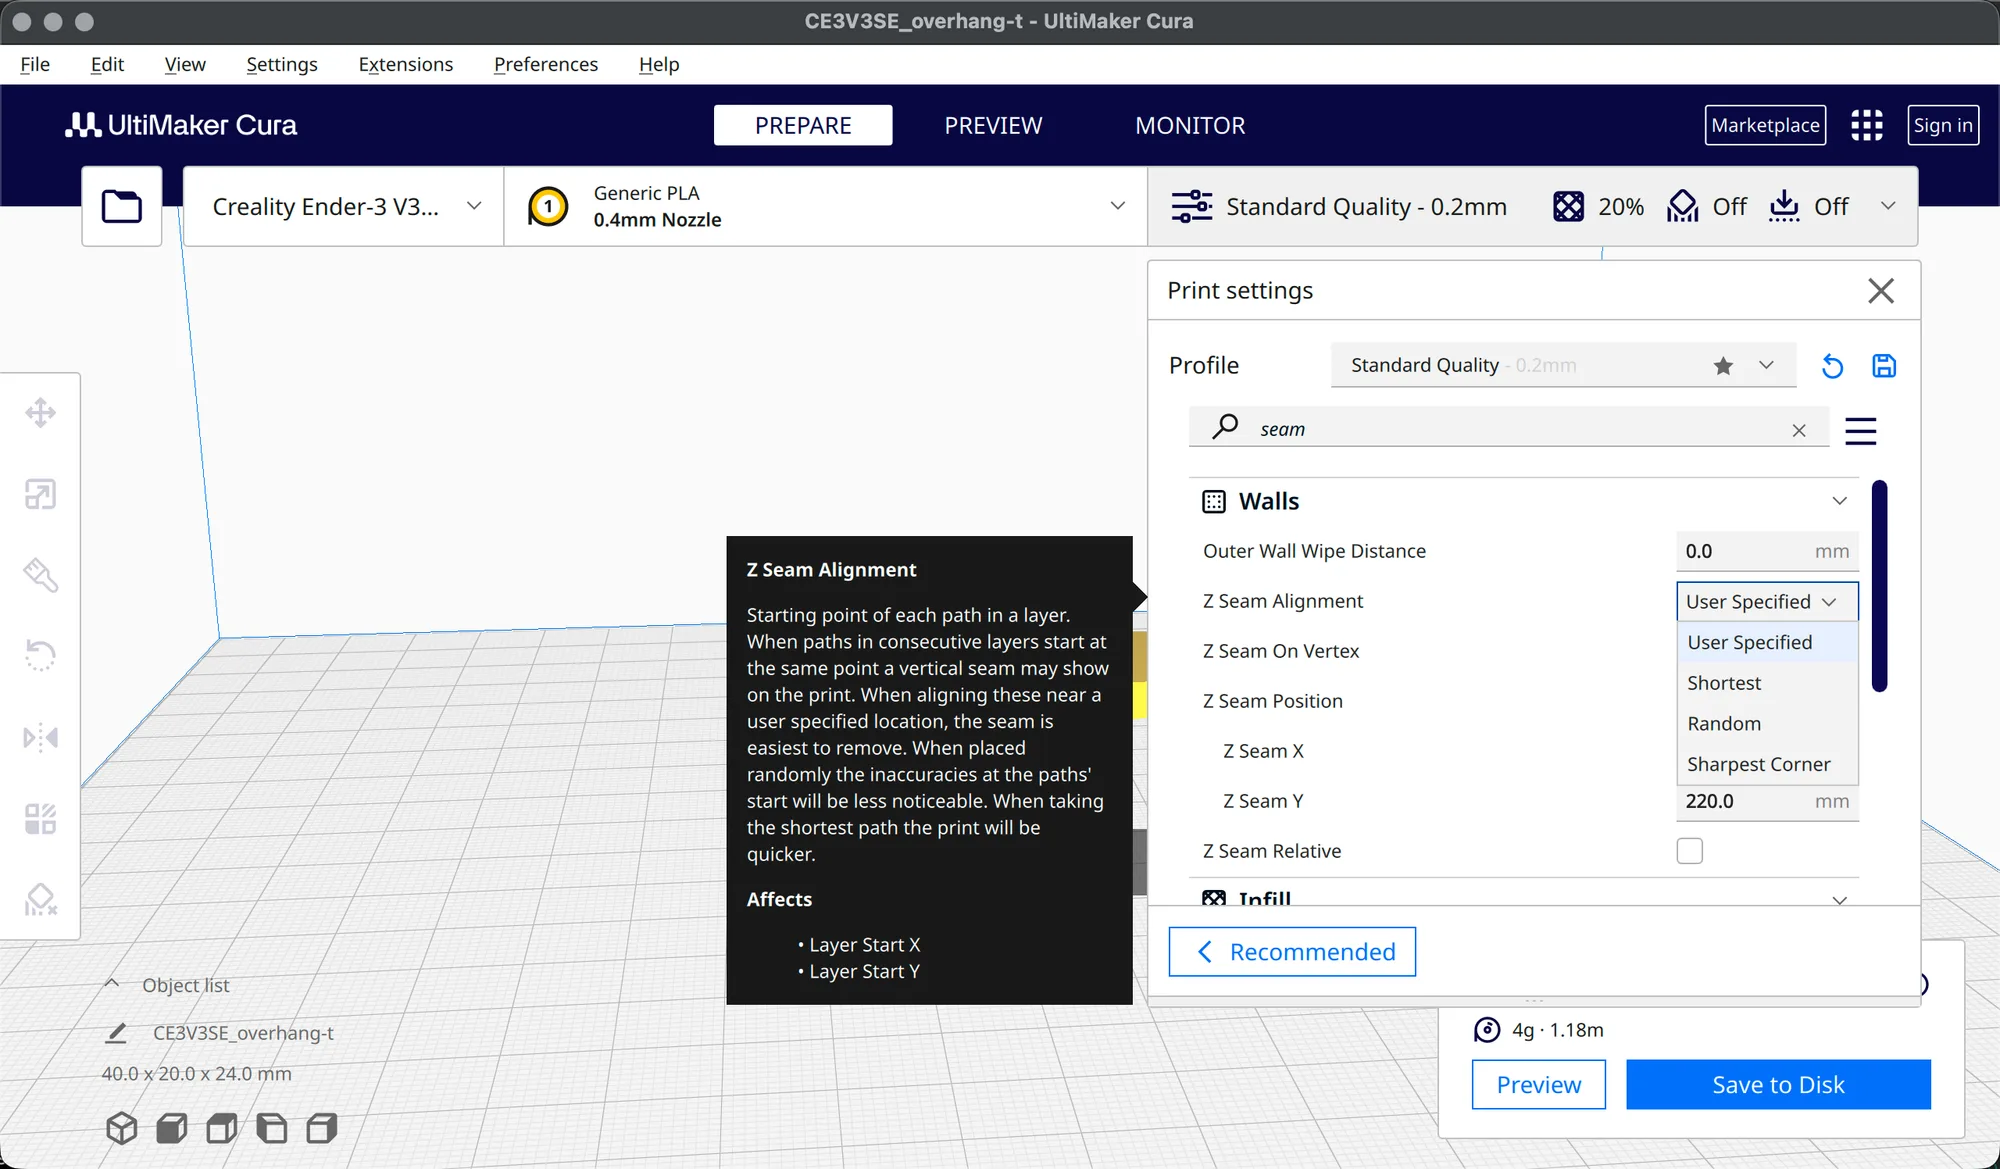
Task: Collapse the Object list
Action: coord(112,984)
